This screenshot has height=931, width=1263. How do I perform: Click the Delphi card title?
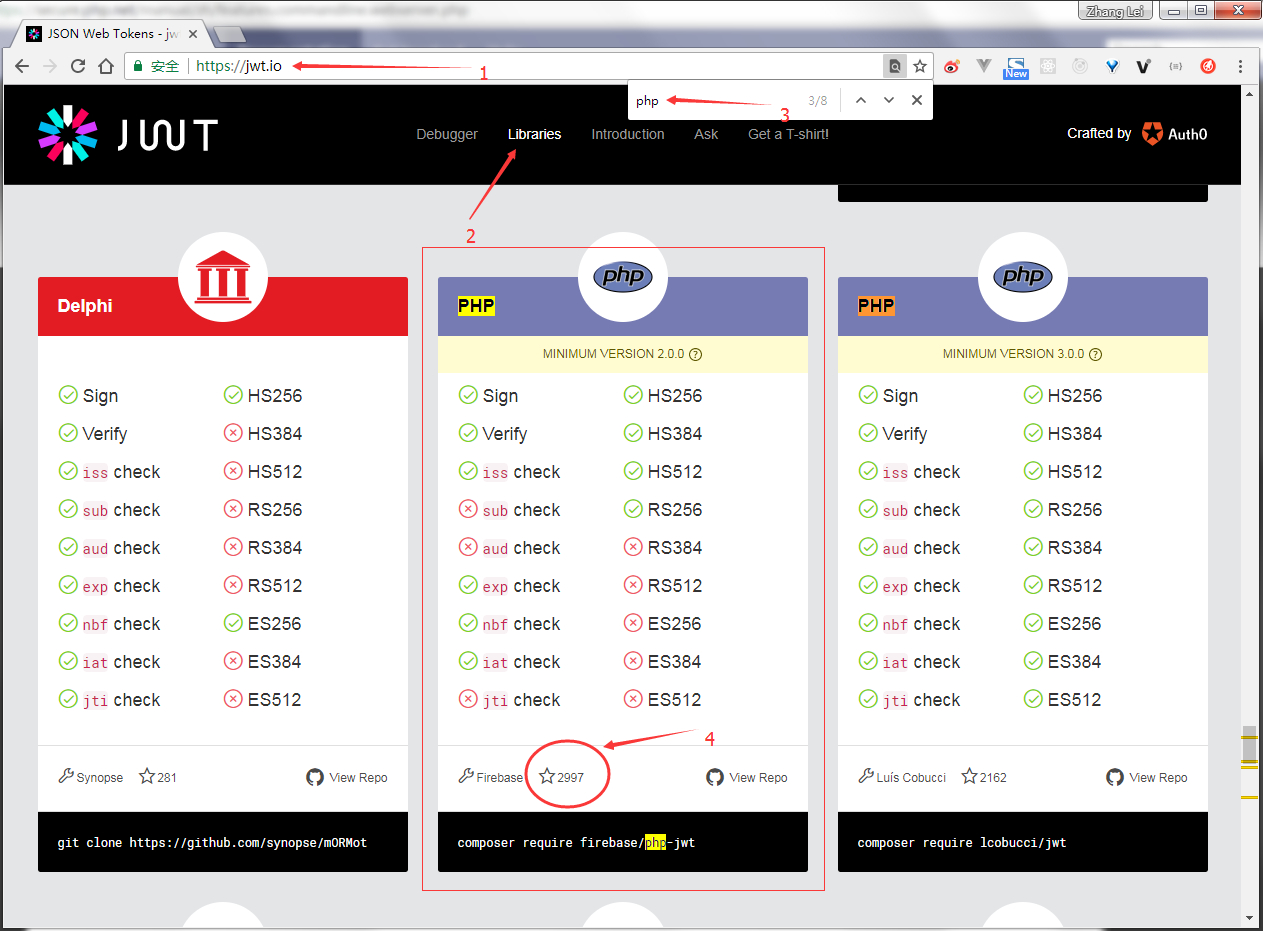85,306
